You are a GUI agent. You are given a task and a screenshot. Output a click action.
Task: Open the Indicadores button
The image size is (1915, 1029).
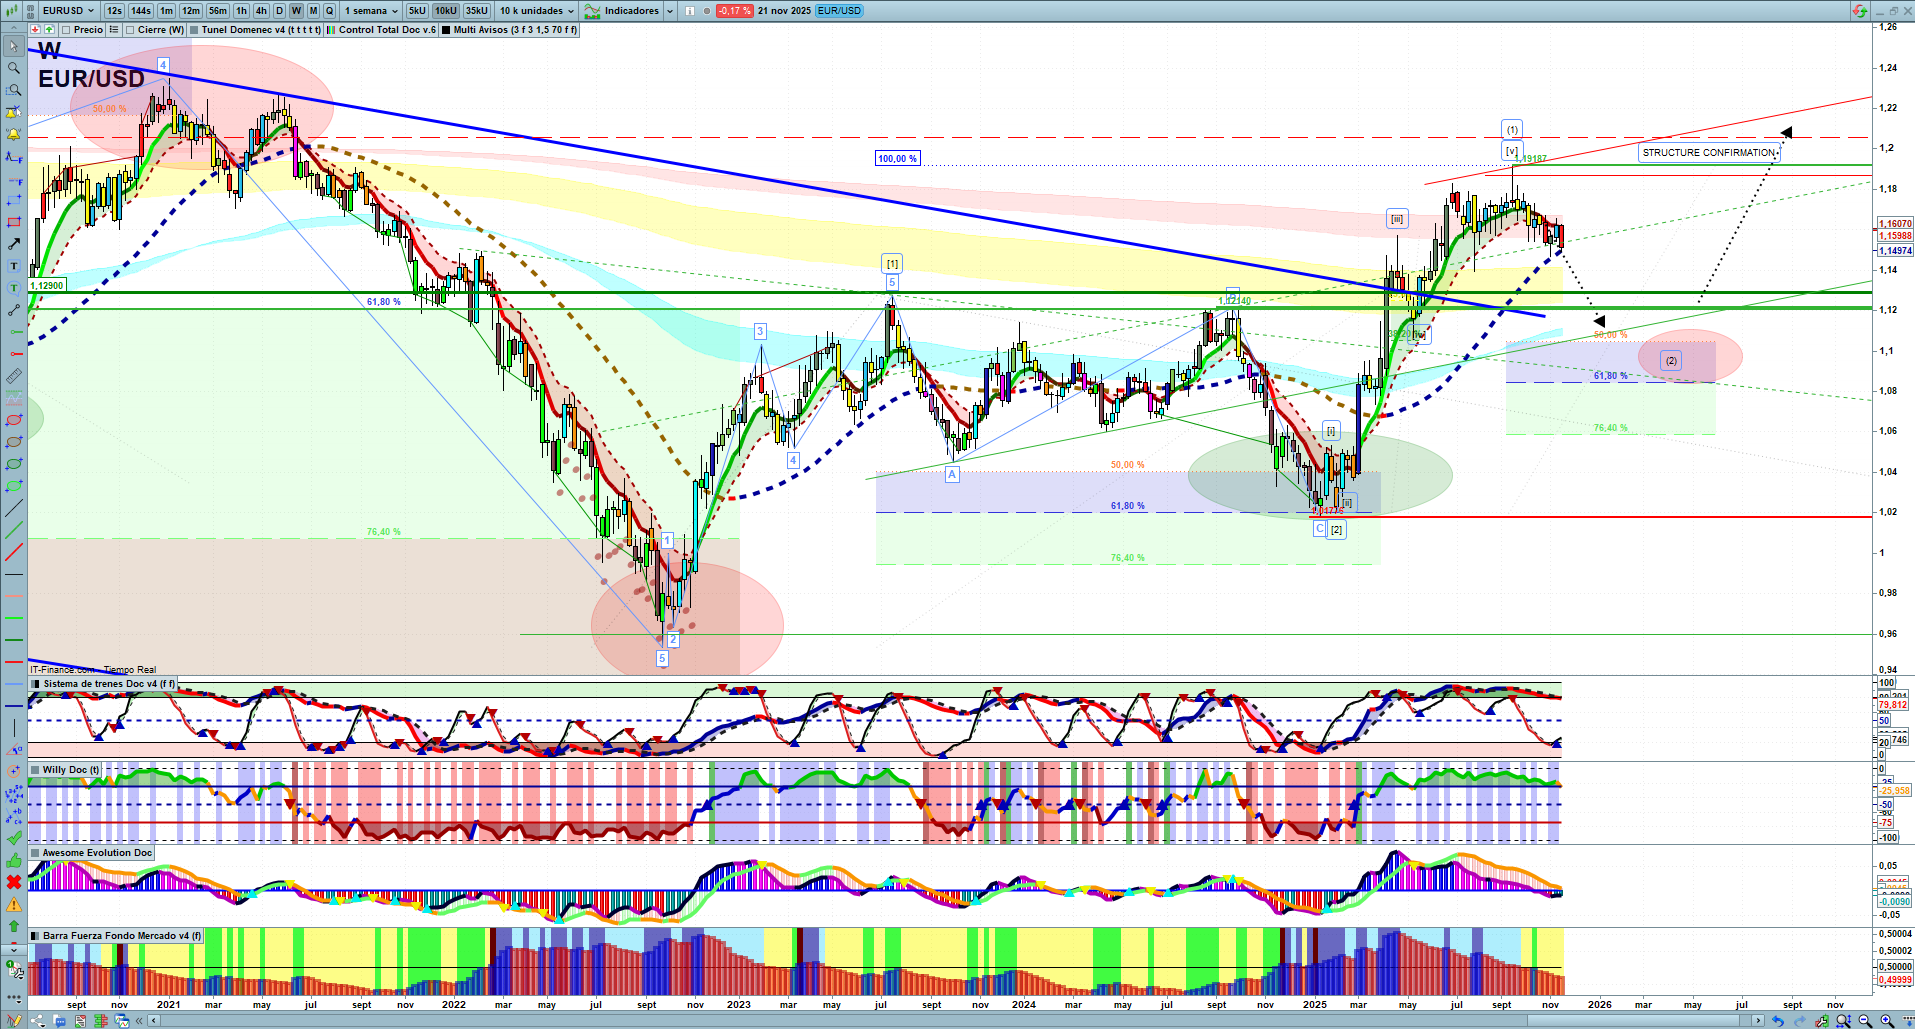[x=622, y=11]
